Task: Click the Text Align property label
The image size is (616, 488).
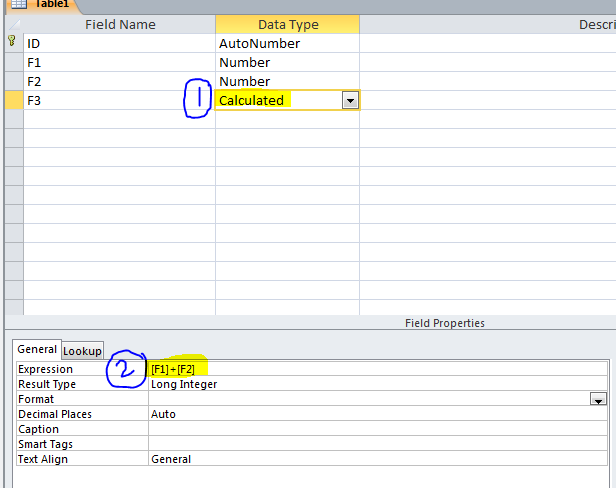Action: (x=43, y=459)
